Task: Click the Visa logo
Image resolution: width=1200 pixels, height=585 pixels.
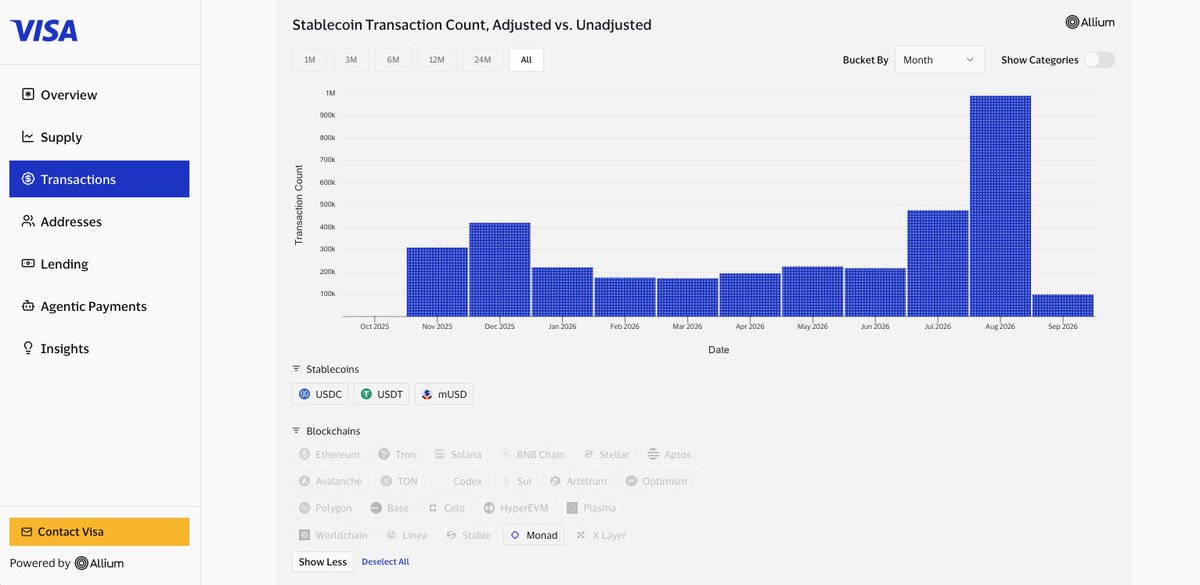Action: [x=44, y=31]
